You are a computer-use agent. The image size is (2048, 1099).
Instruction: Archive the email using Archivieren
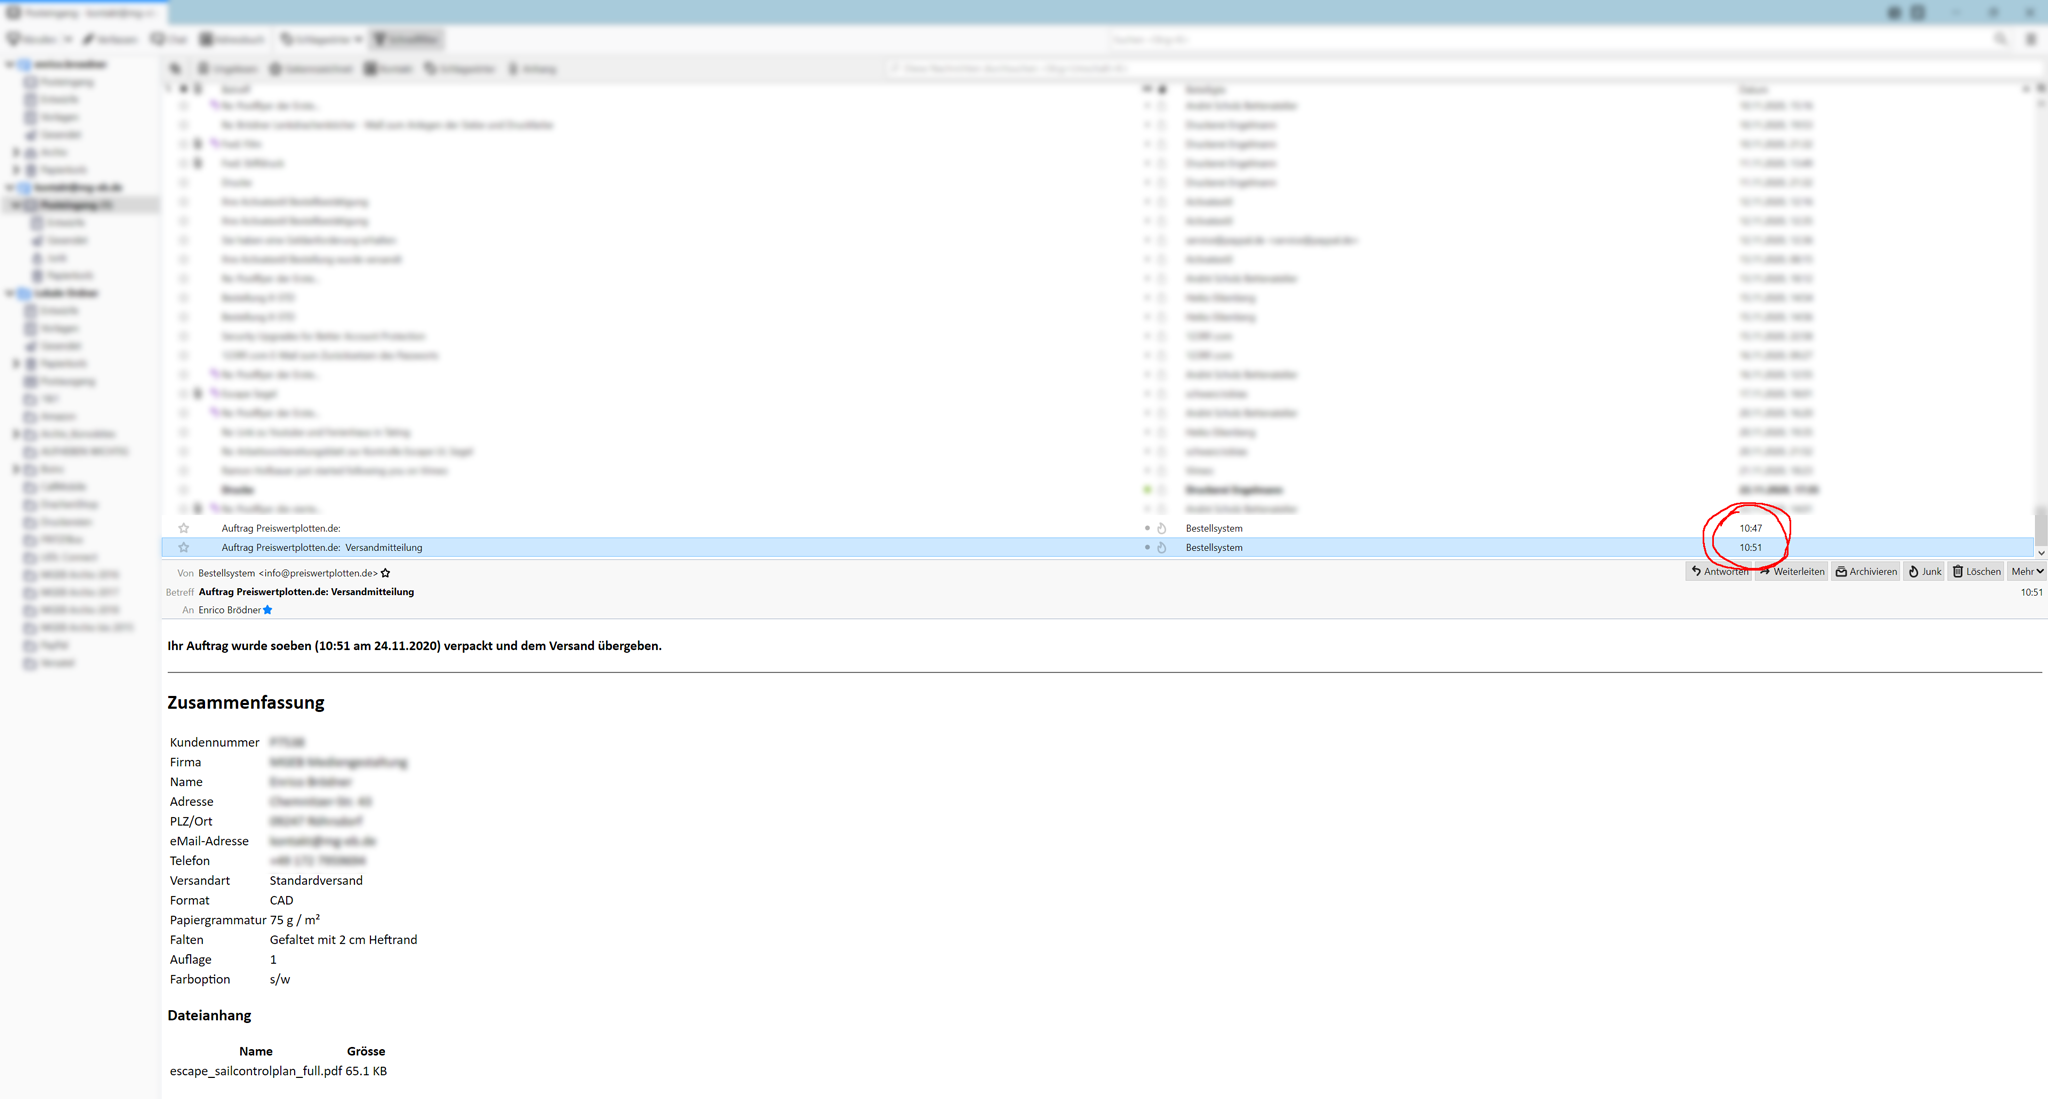click(x=1866, y=572)
